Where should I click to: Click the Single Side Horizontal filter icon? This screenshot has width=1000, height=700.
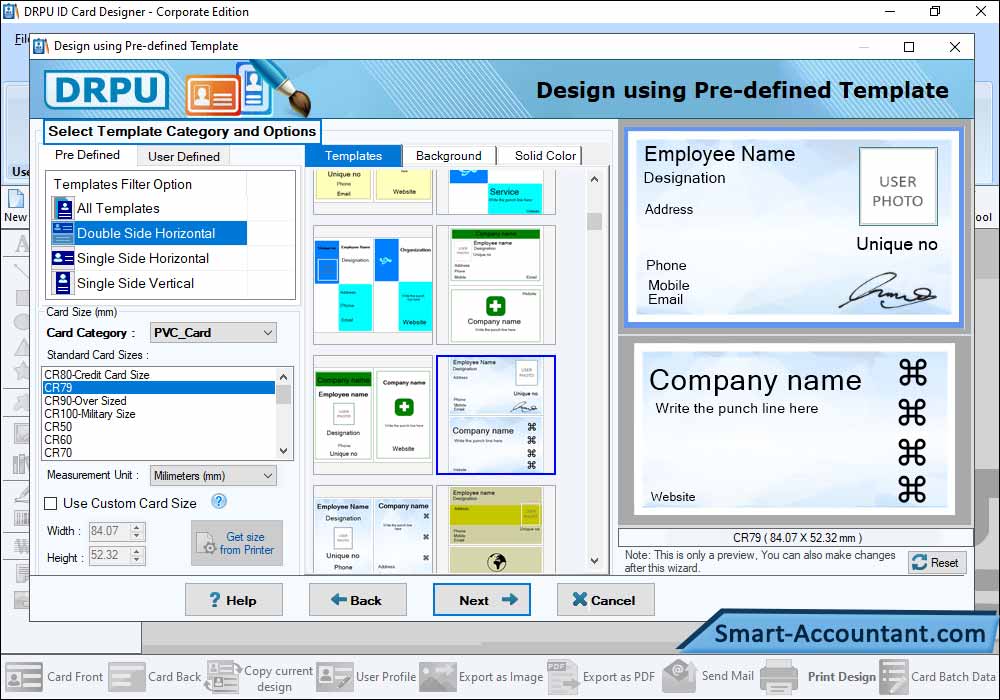(x=63, y=258)
